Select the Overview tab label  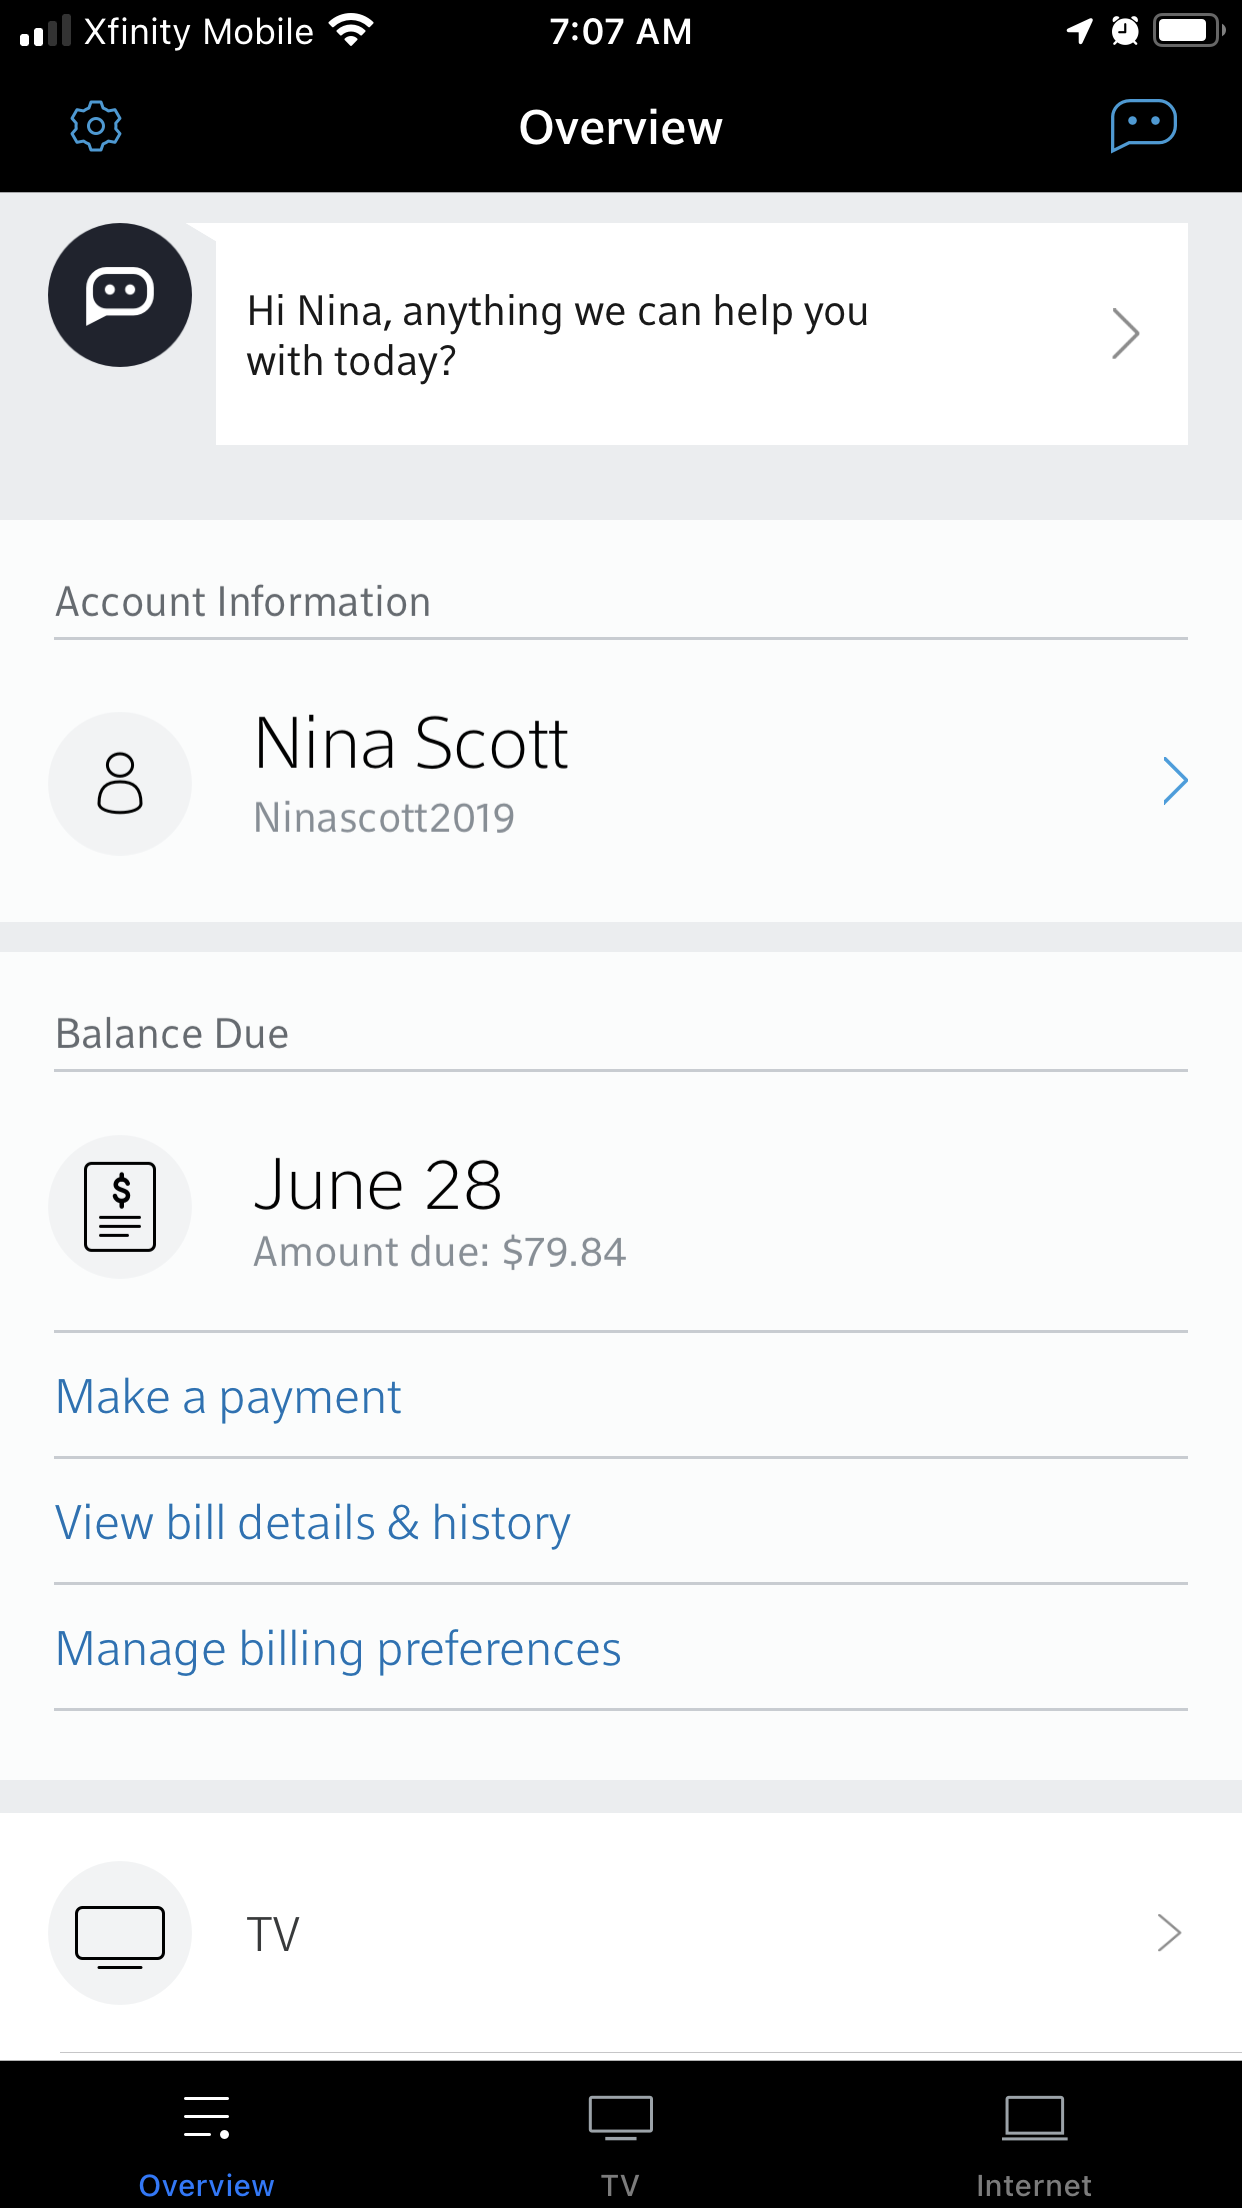(x=207, y=2185)
